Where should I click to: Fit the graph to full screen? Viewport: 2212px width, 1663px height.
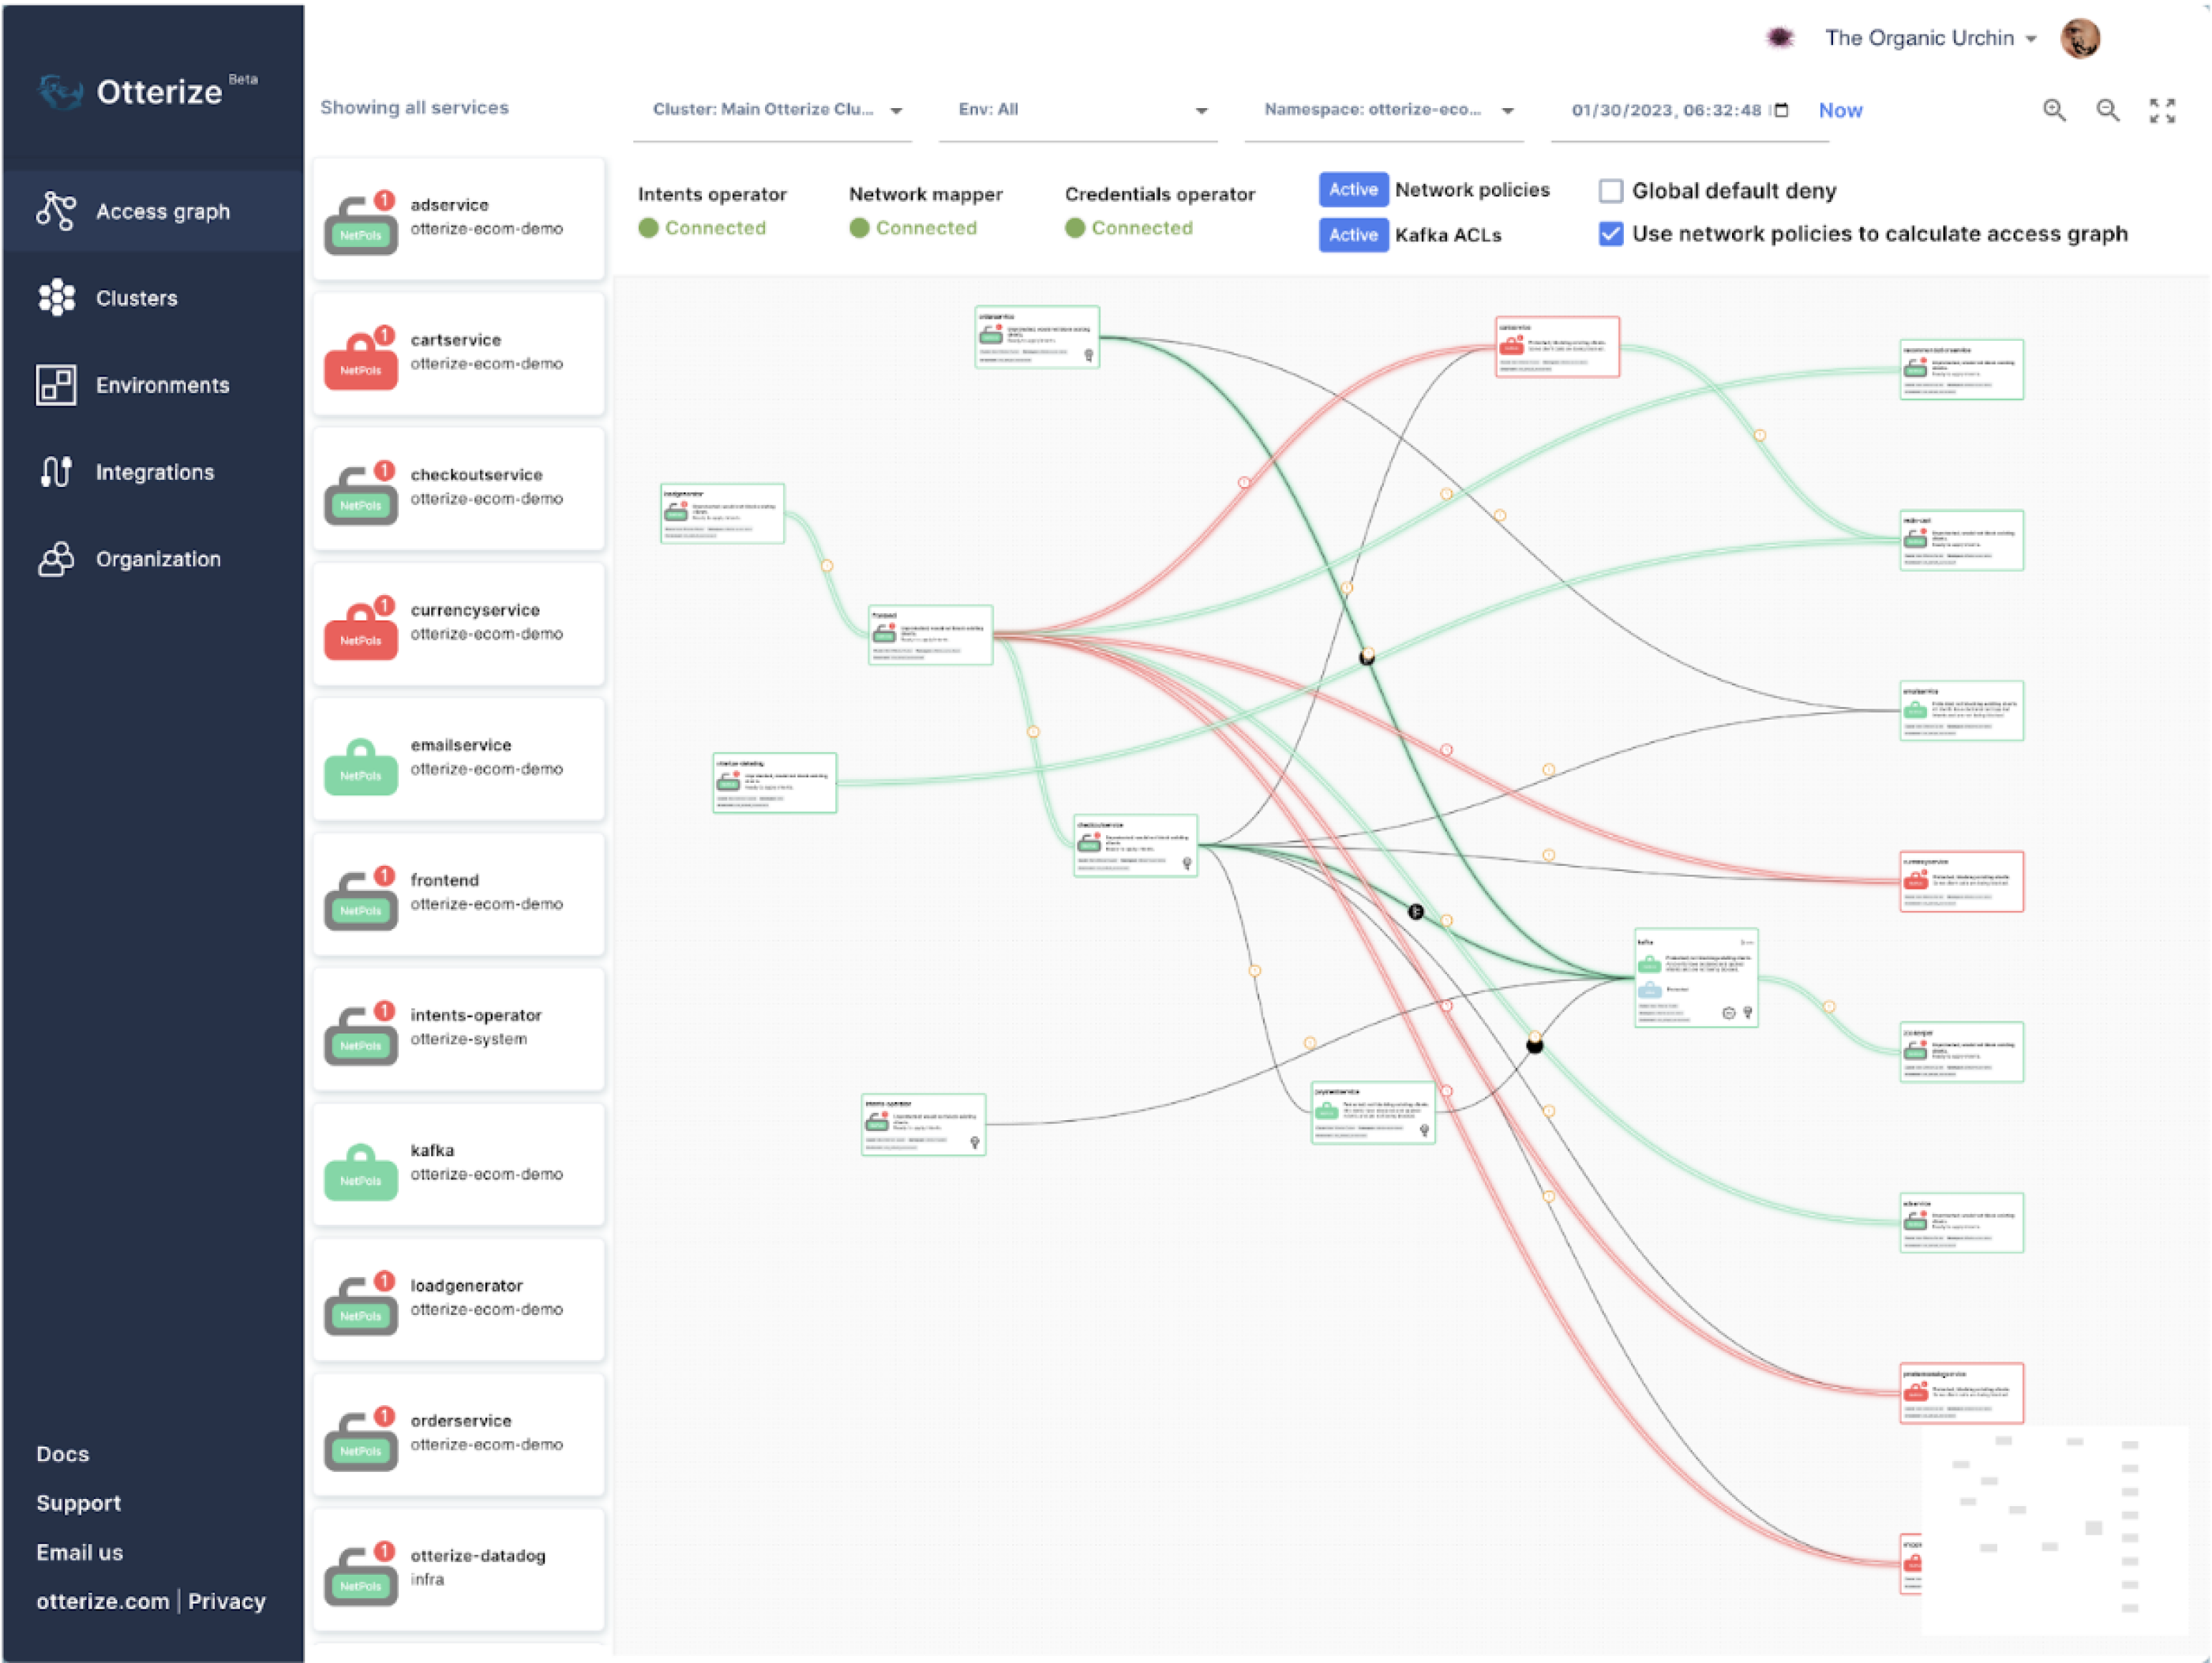(2162, 110)
